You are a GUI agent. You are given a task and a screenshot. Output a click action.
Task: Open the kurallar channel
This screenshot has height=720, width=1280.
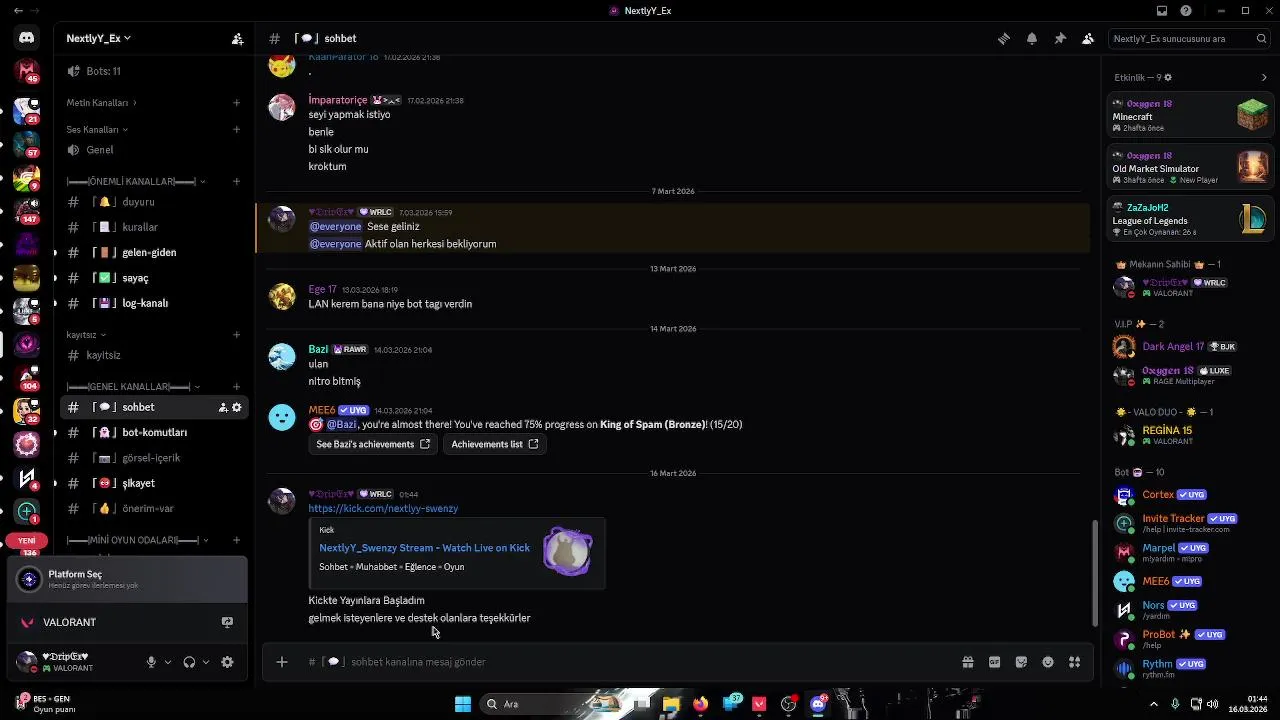[x=154, y=227]
